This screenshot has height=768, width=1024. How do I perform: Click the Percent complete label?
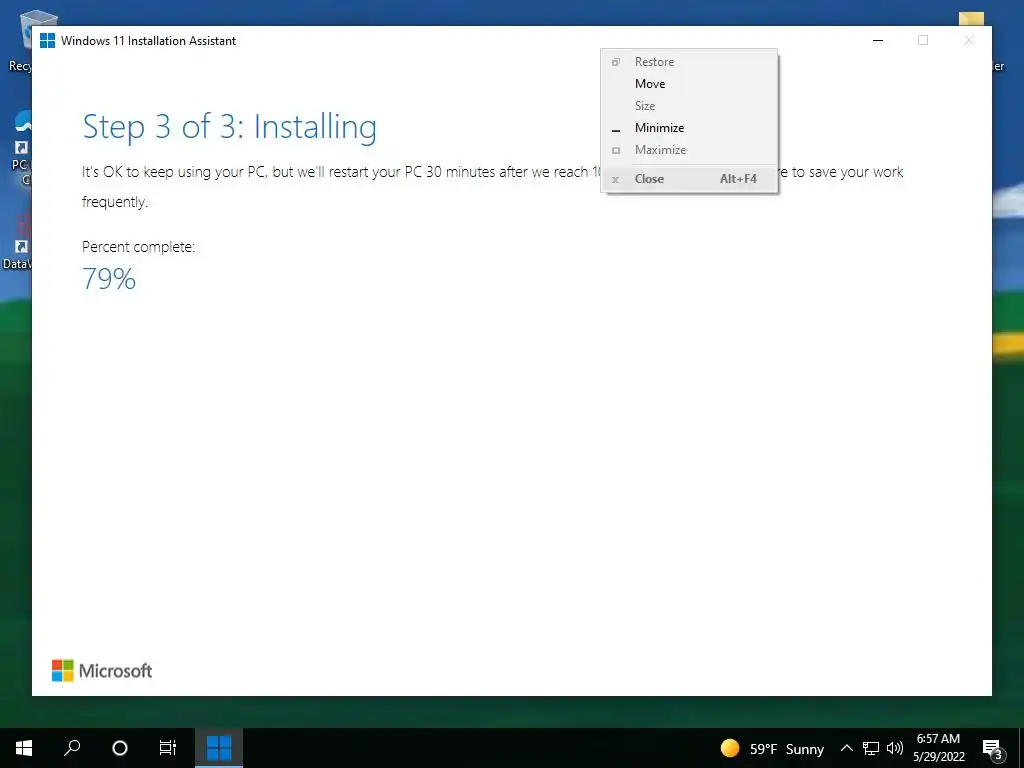click(138, 247)
